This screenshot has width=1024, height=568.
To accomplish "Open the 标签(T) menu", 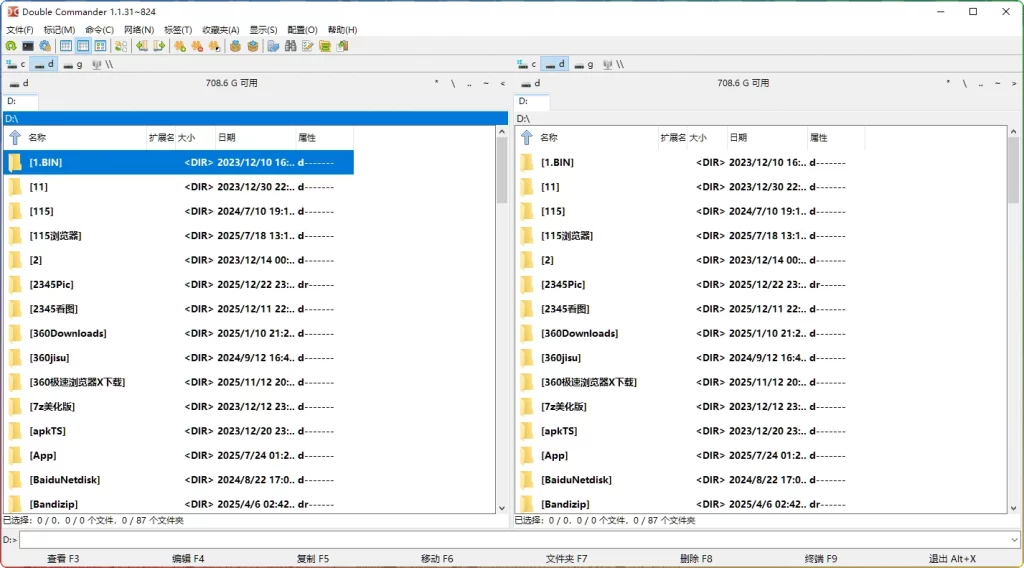I will tap(178, 30).
